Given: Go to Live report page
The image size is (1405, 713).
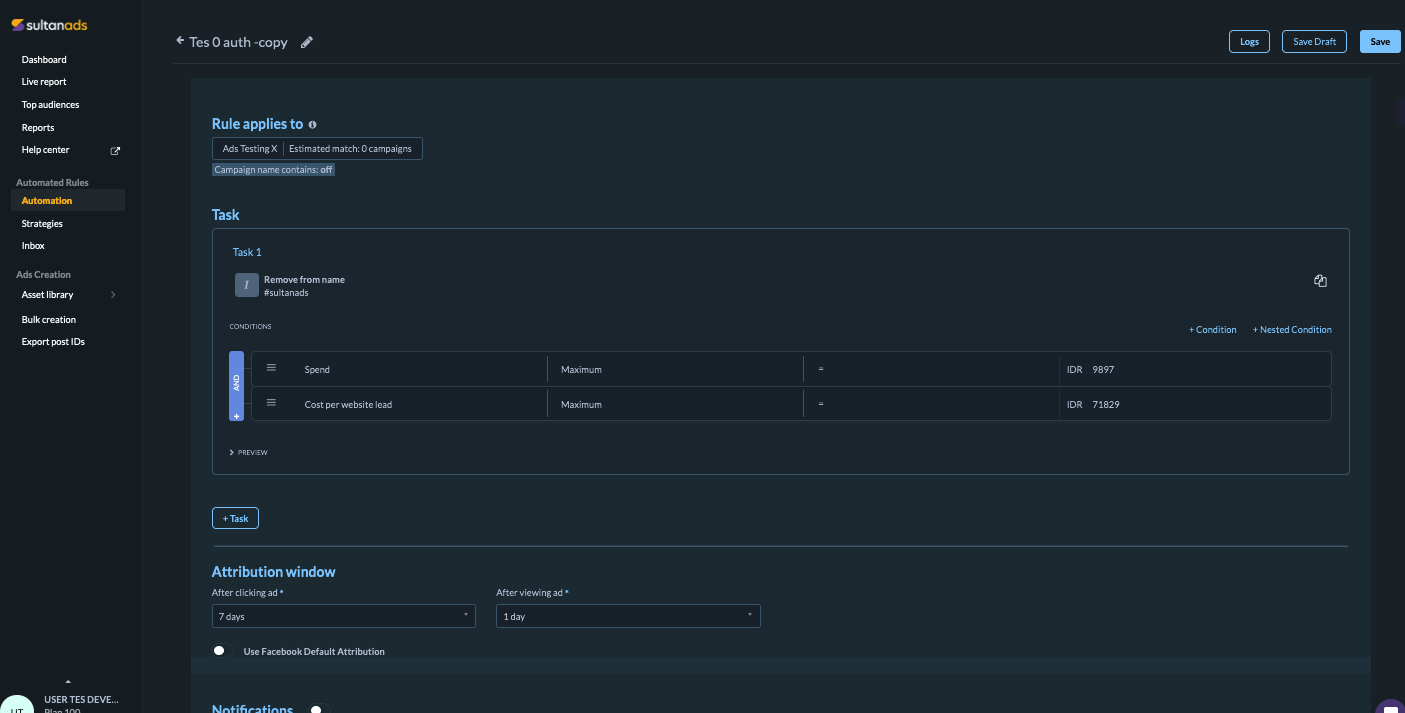Looking at the screenshot, I should [x=44, y=82].
